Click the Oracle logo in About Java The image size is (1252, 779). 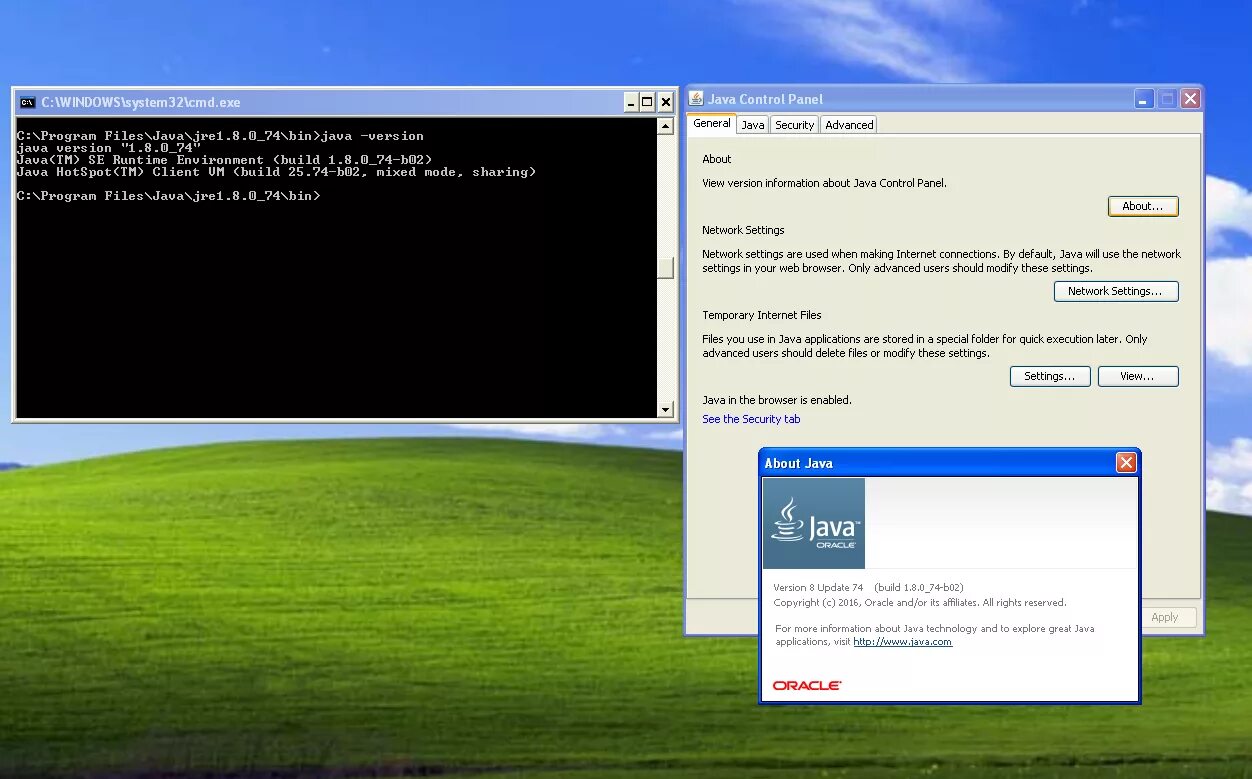pos(807,685)
